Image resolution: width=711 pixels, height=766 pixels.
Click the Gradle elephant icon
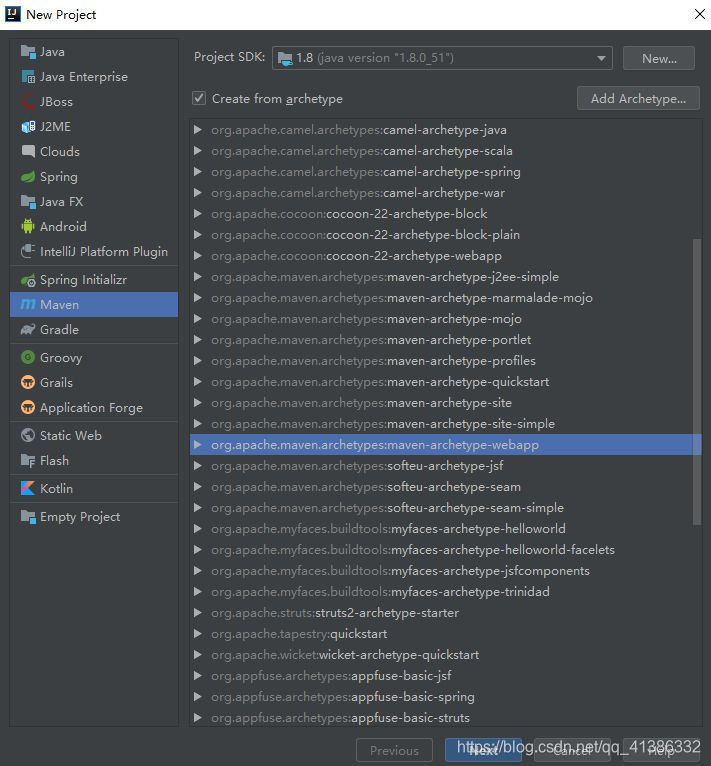click(28, 330)
